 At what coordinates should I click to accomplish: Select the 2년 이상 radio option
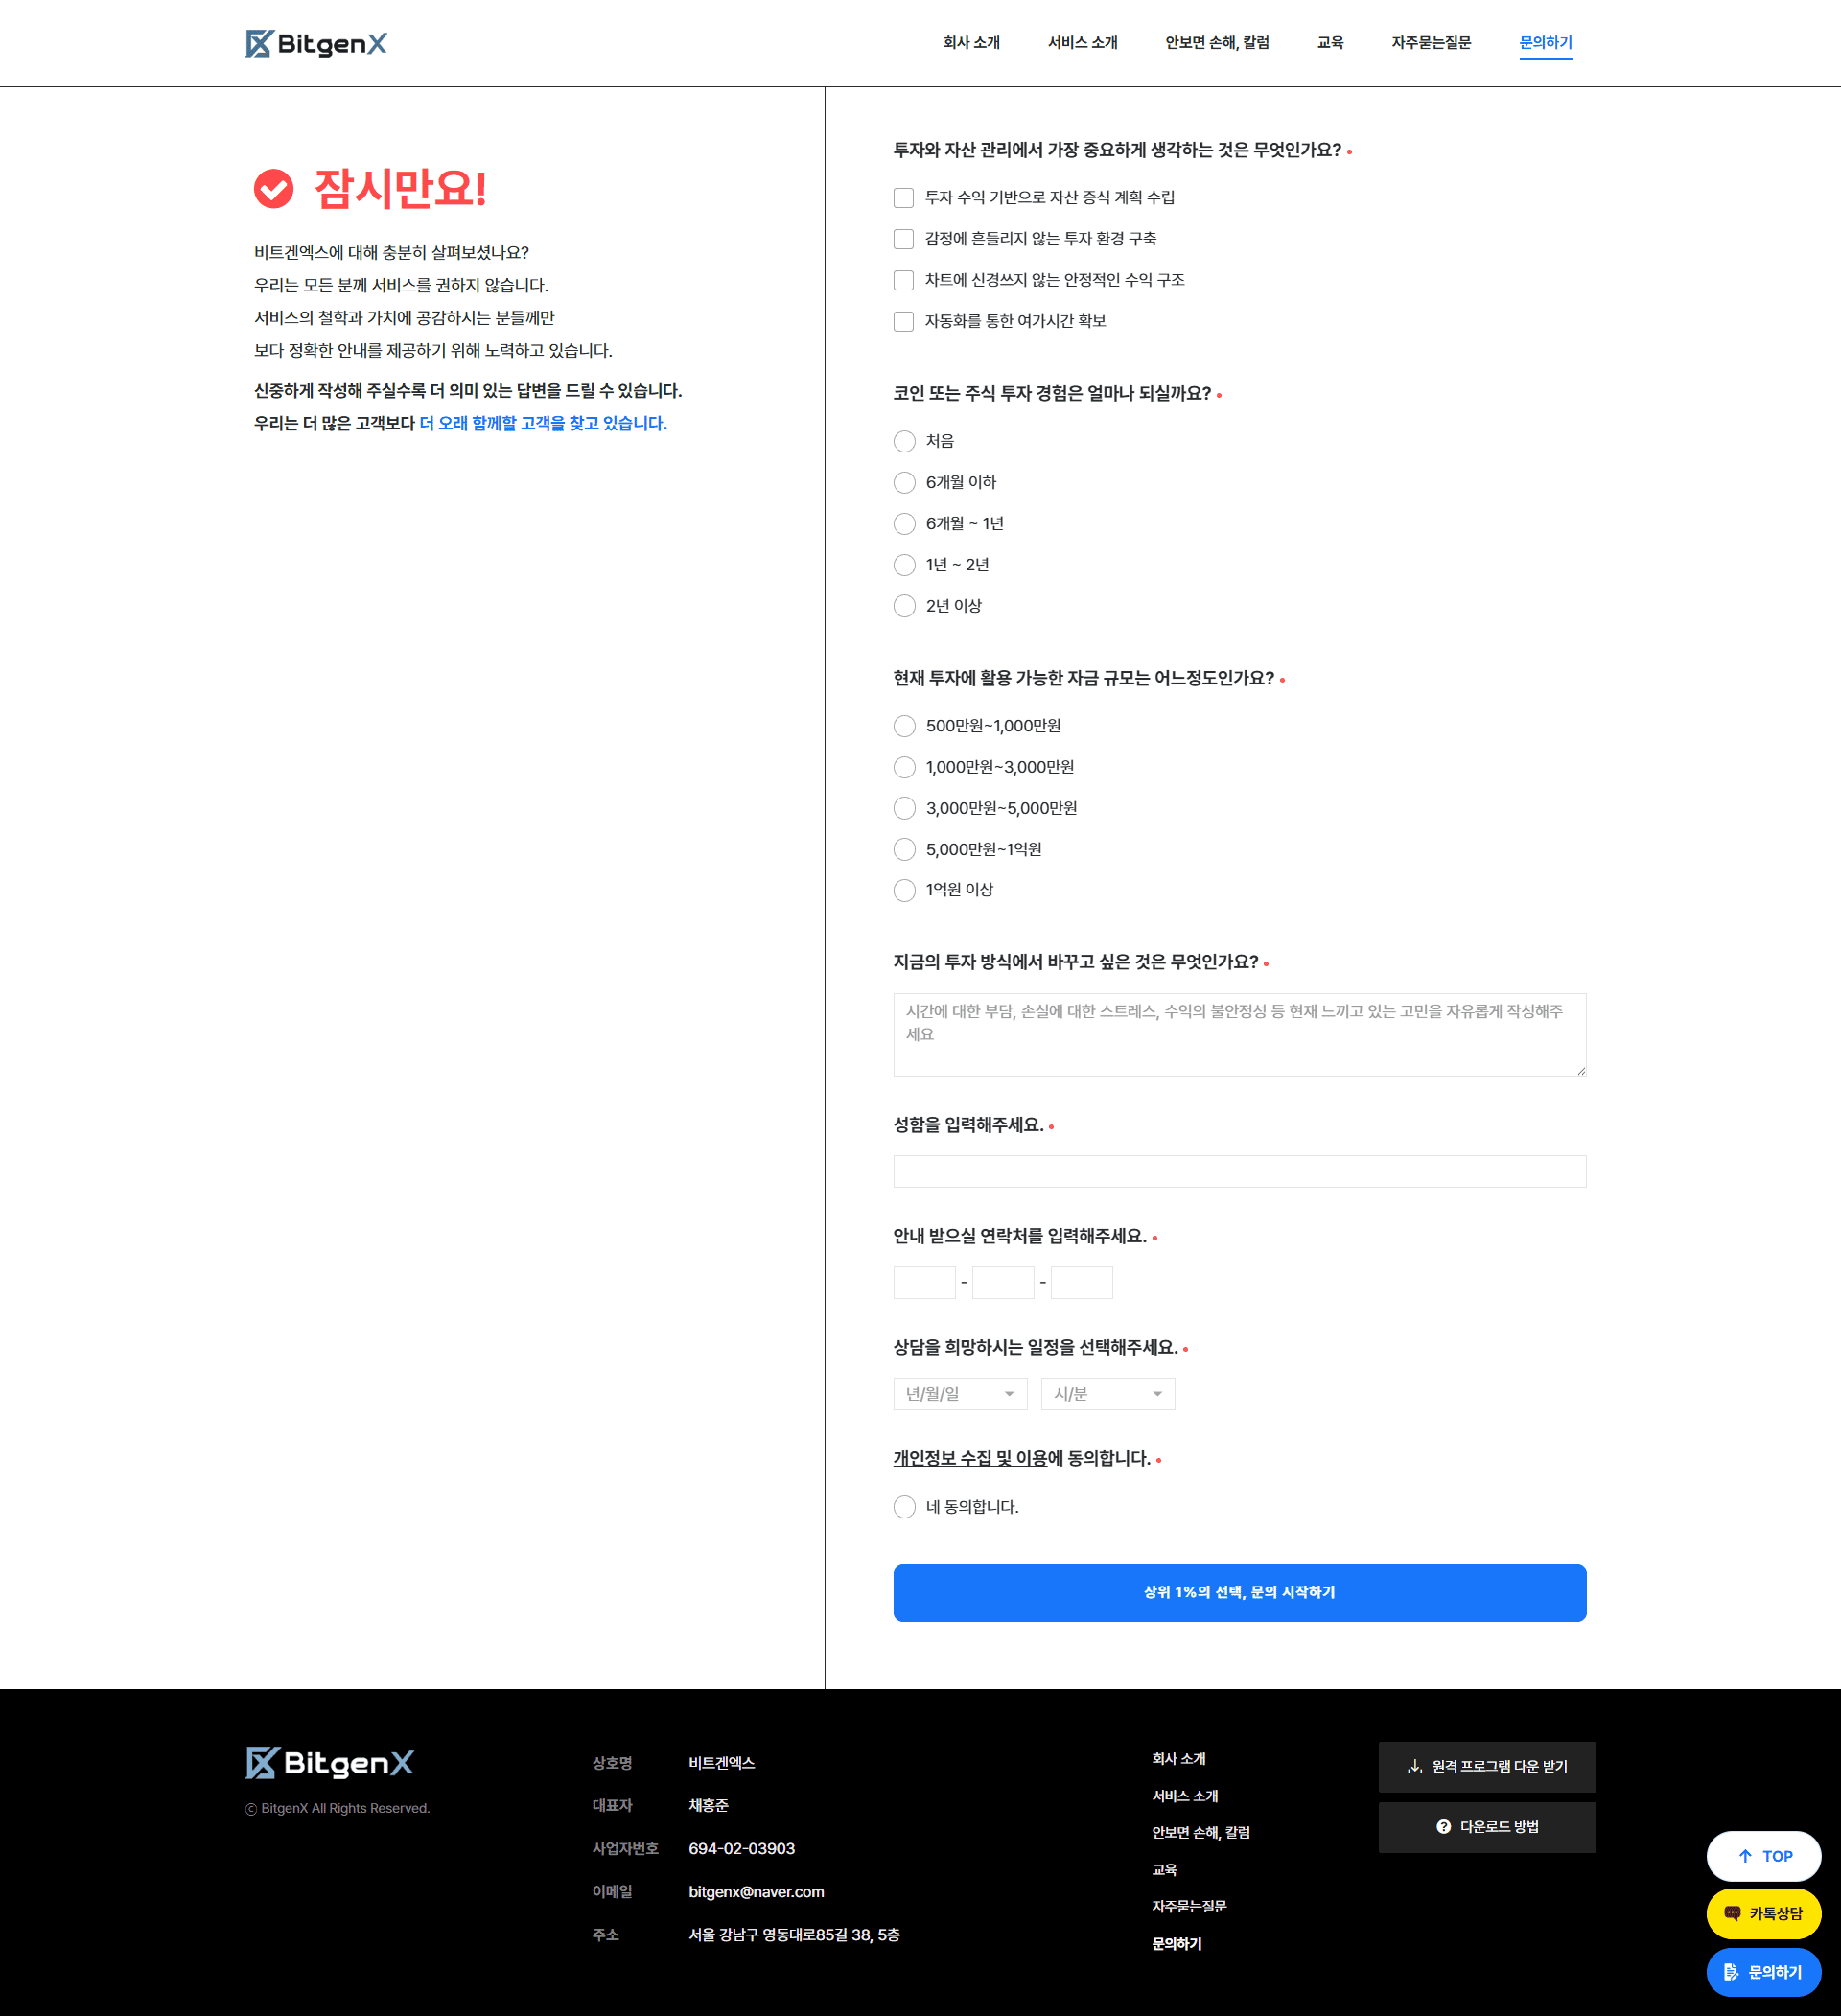click(x=904, y=606)
